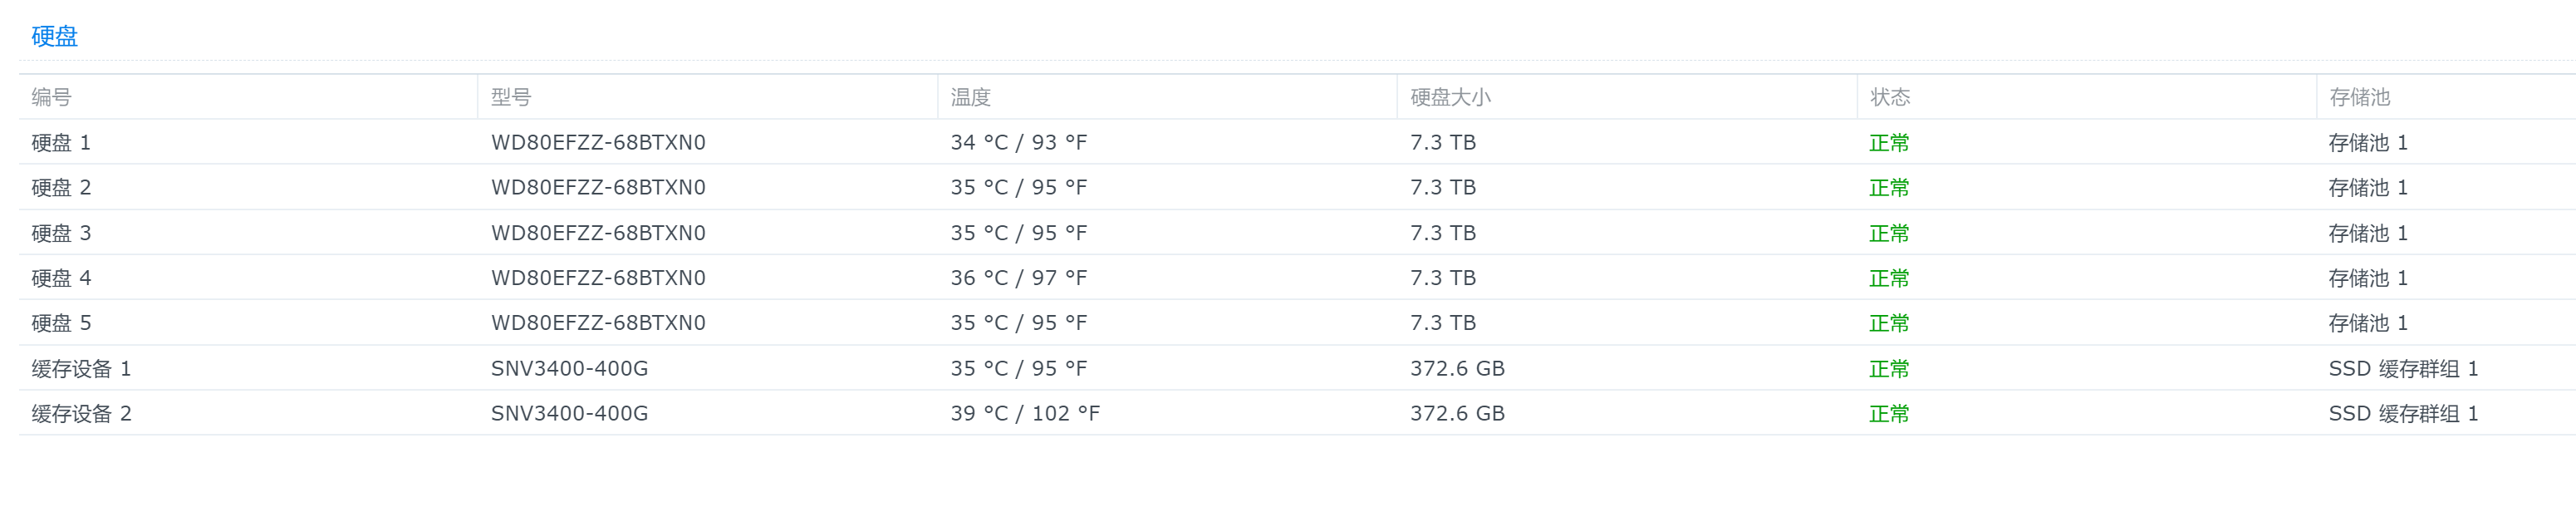Click the 正常 status of 硬盘 1
2576x507 pixels.
[x=1888, y=142]
